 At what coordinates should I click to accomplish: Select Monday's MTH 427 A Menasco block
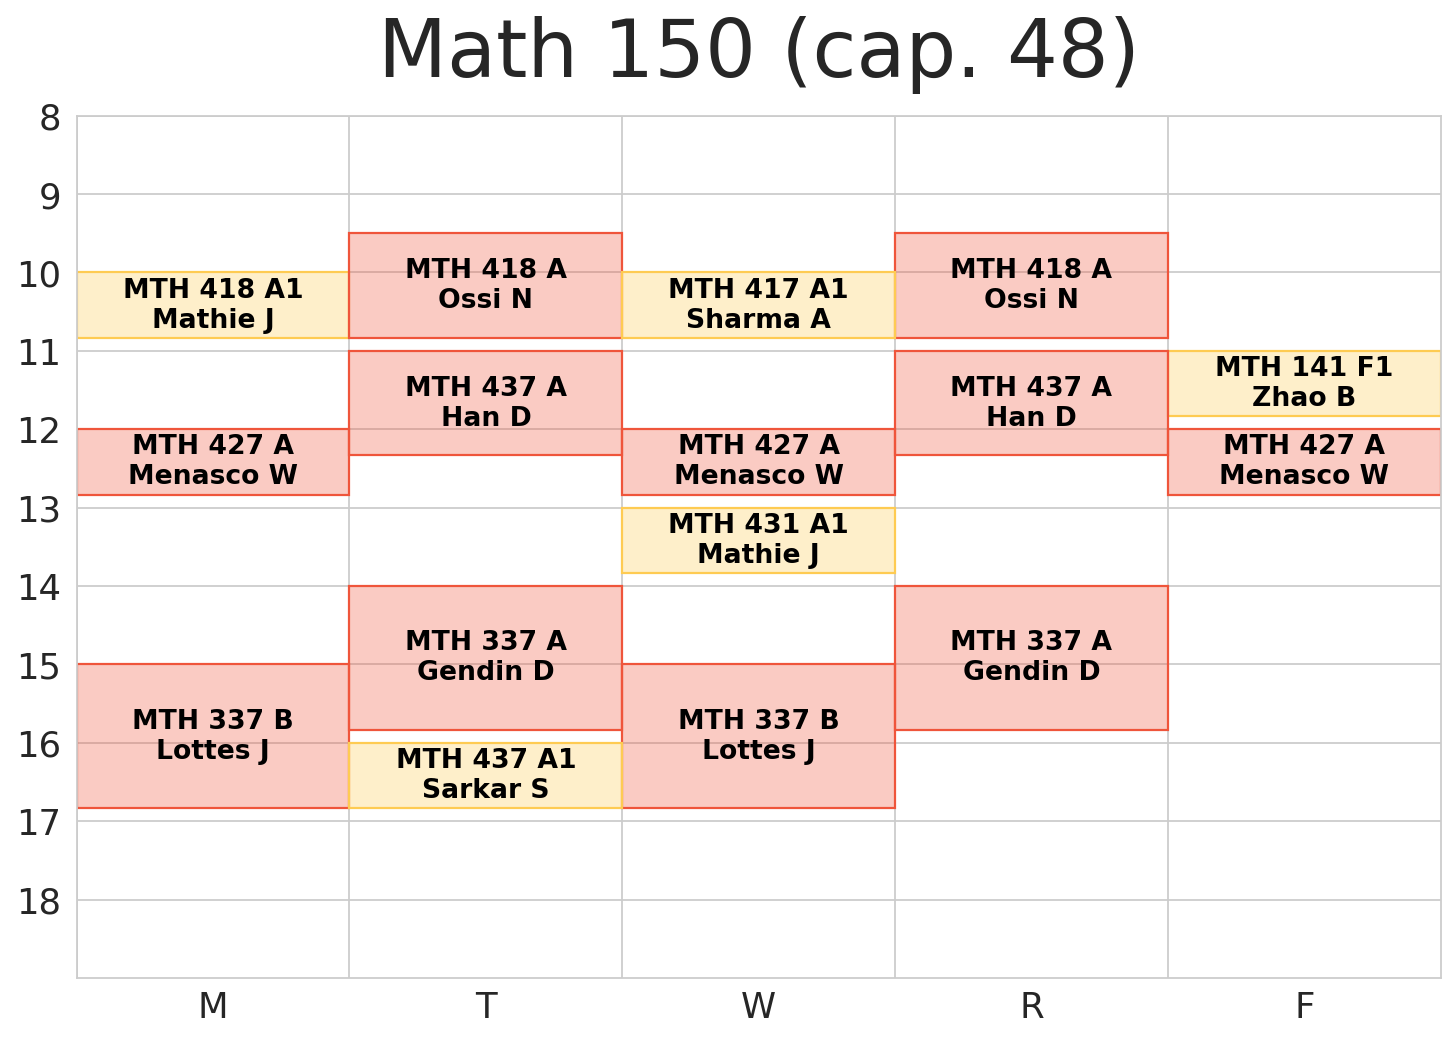pos(213,461)
